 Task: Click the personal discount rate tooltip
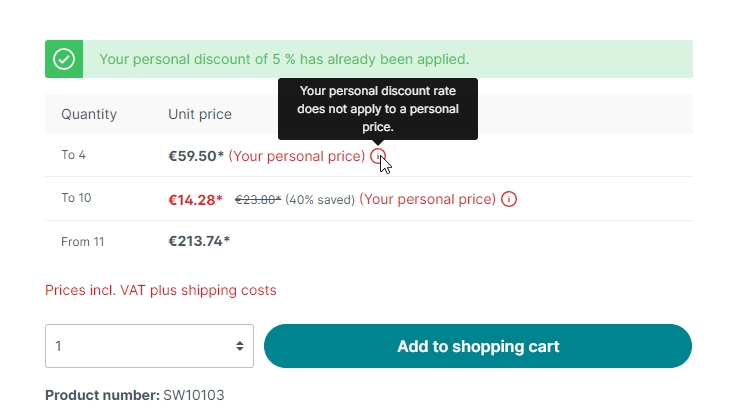click(377, 108)
